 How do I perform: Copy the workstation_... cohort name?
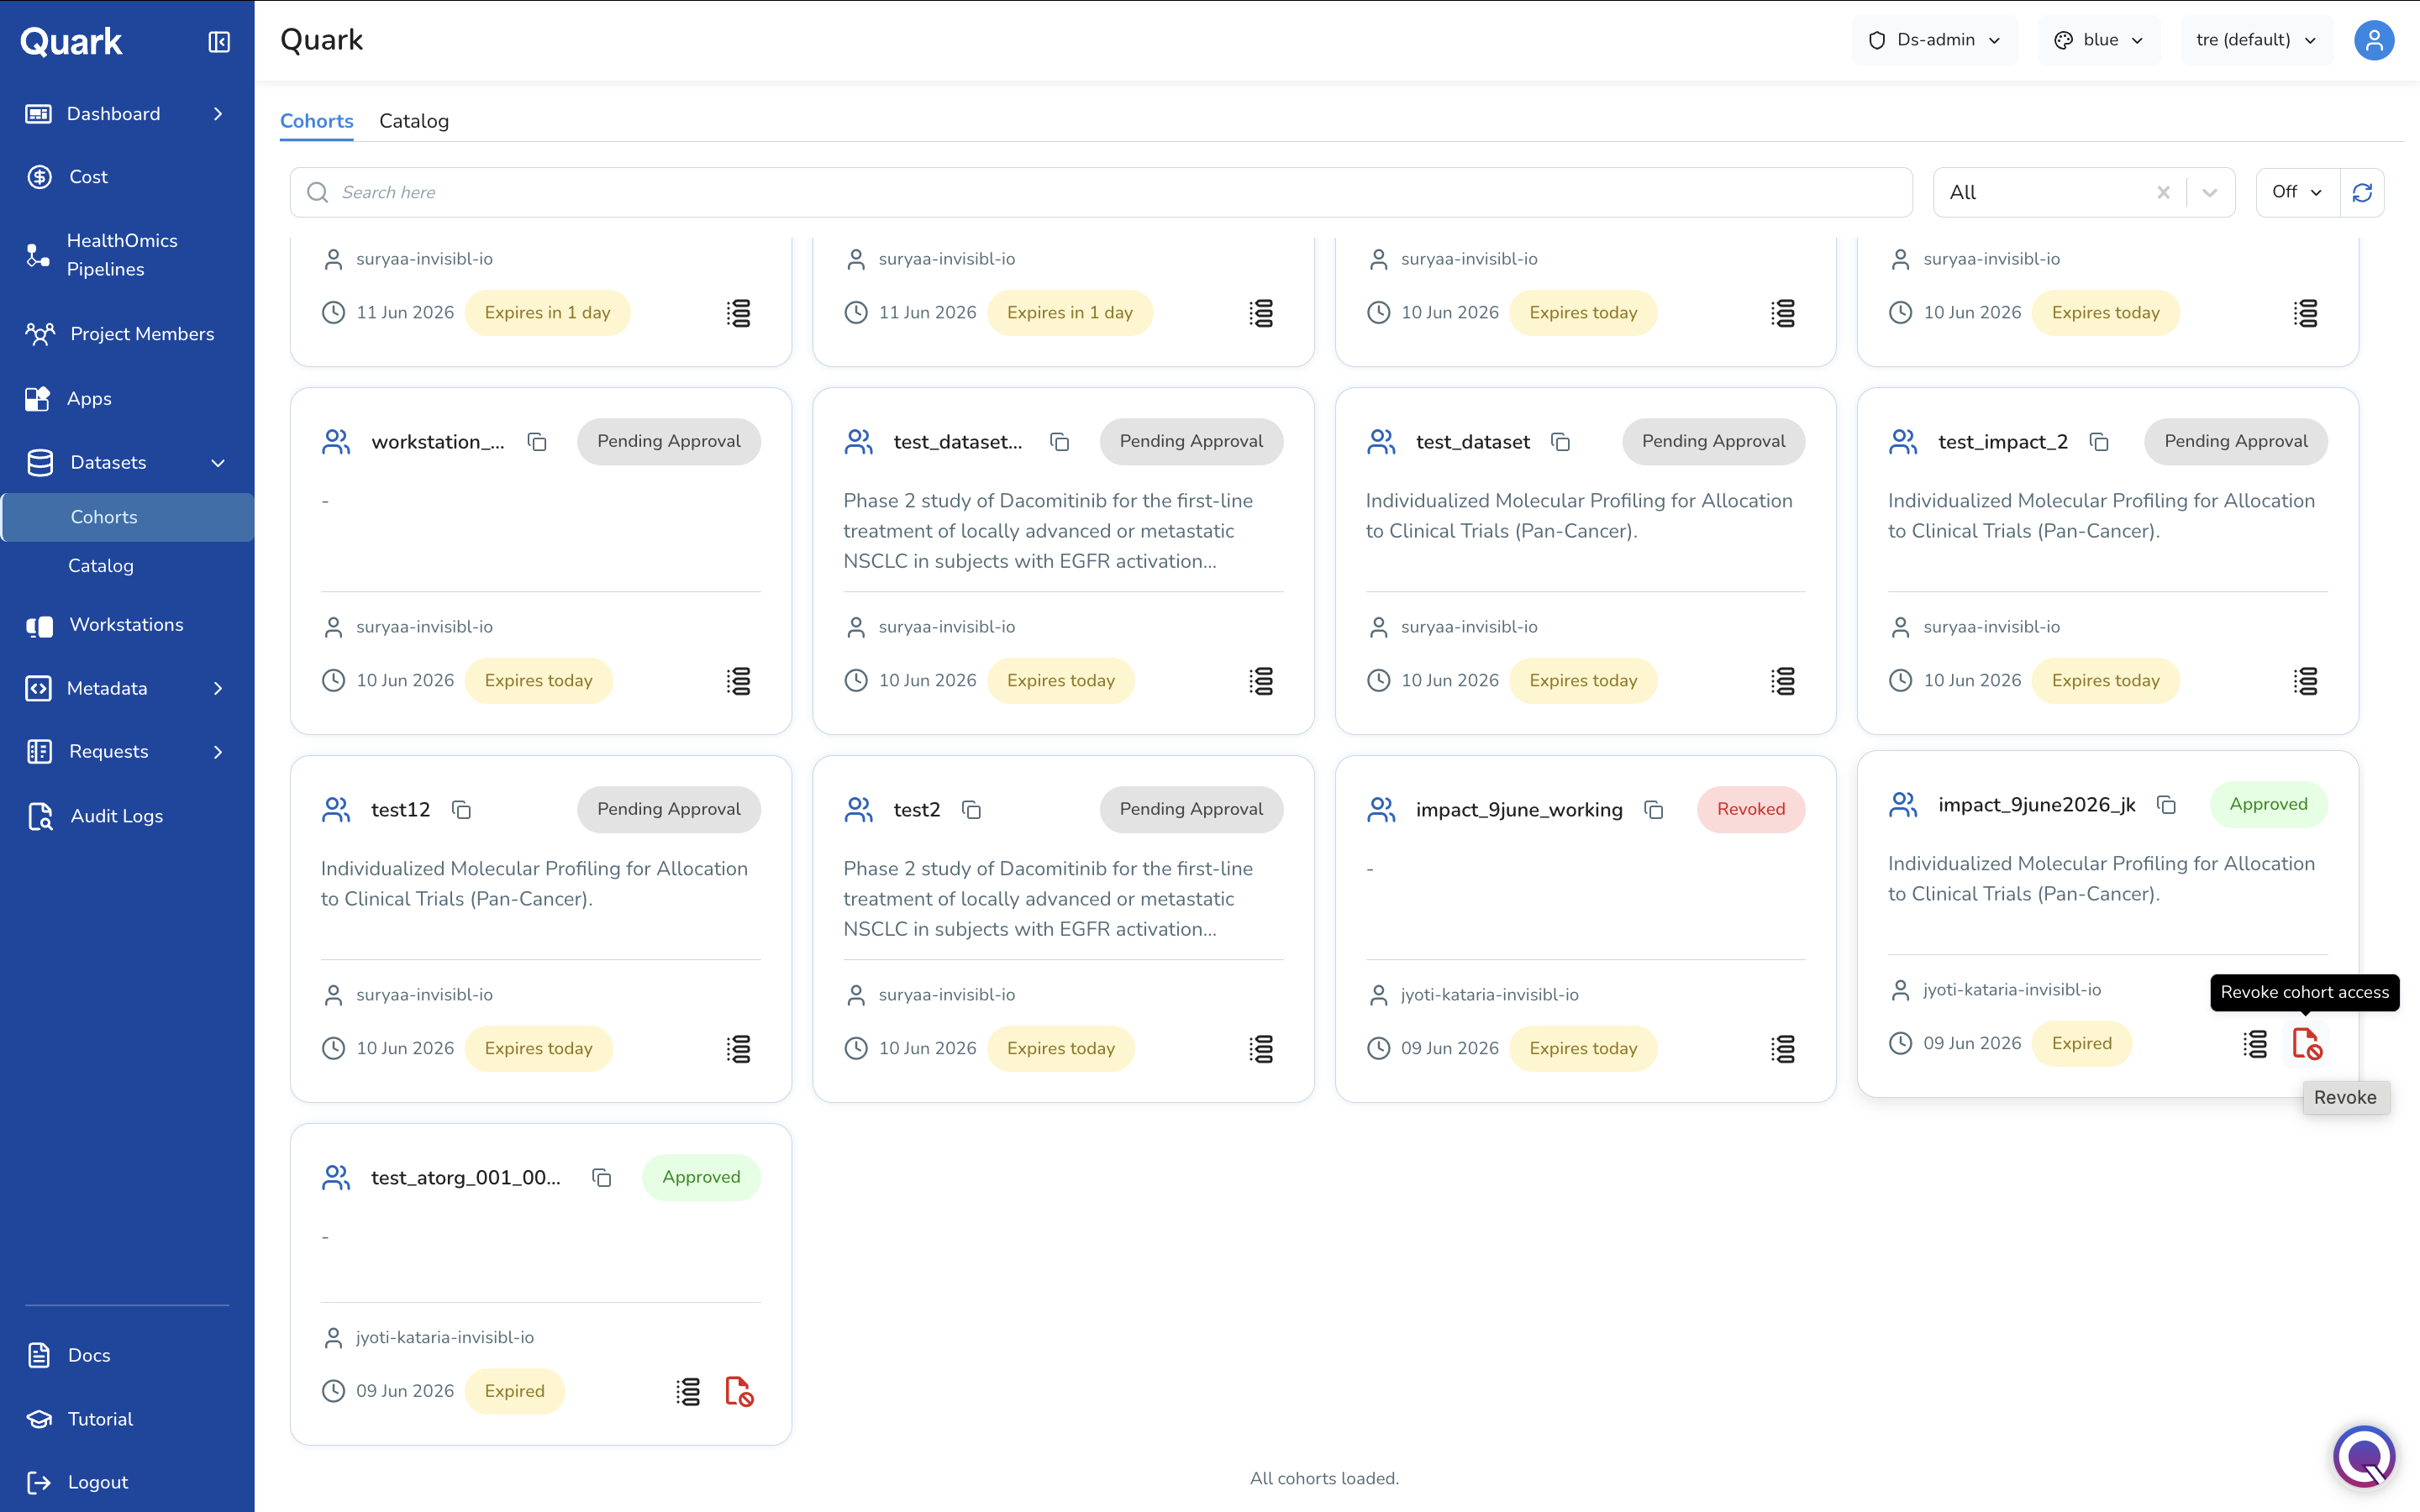coord(537,442)
